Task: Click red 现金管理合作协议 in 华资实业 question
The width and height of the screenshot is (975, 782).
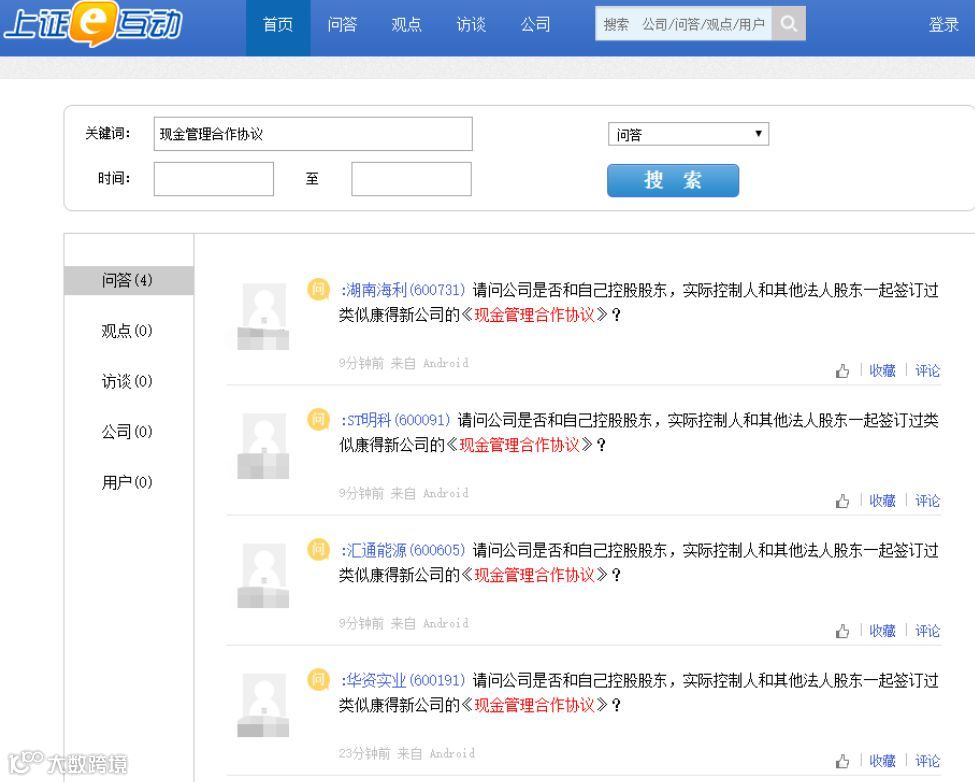Action: click(535, 705)
